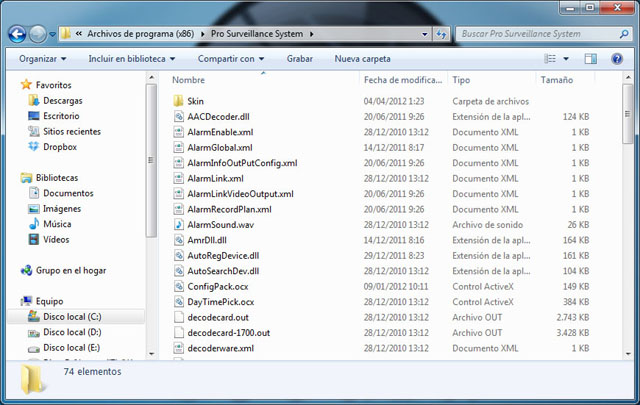
Task: Click the refresh button beside address bar
Action: coord(441,34)
